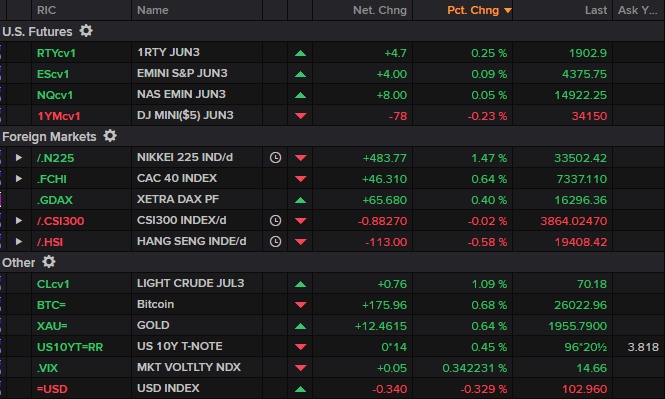665x399 pixels.
Task: Open the XAU= instrument link
Action: pos(52,326)
